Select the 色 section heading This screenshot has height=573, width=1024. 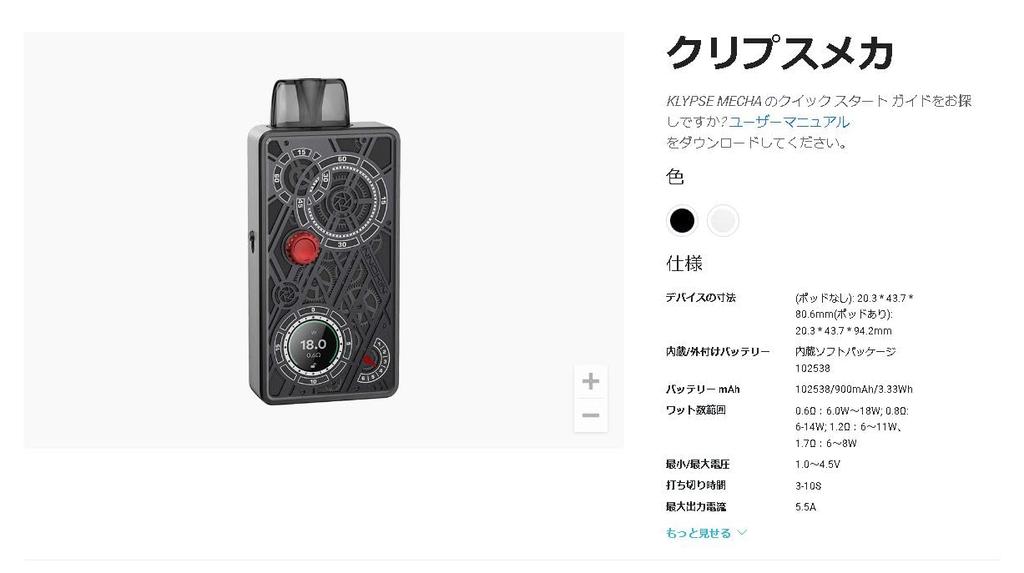(x=675, y=176)
